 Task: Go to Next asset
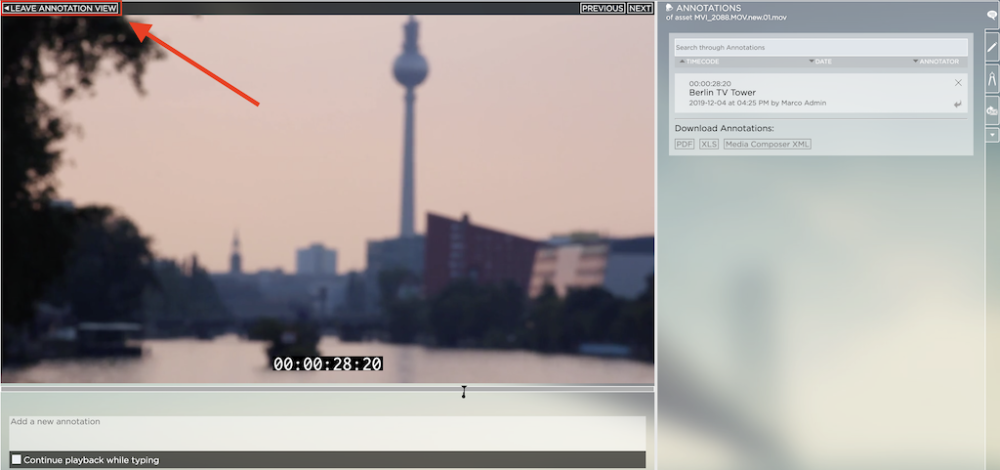point(640,8)
